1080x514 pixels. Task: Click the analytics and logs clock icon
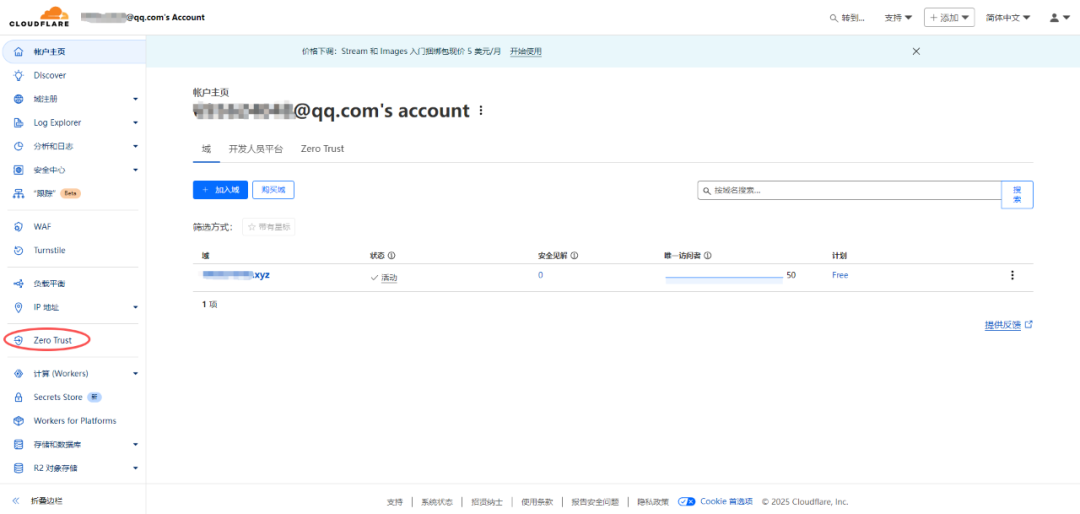click(19, 146)
